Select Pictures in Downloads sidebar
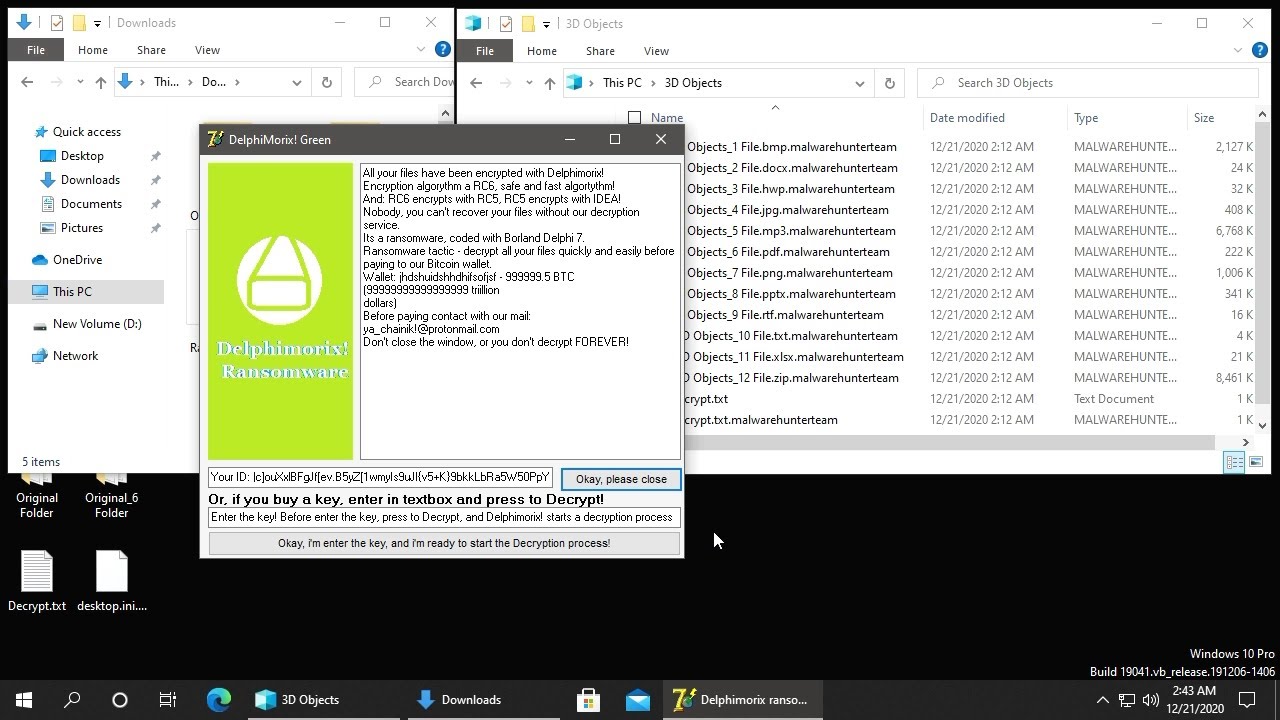Screen dimensions: 1280x720 pyautogui.click(x=82, y=228)
